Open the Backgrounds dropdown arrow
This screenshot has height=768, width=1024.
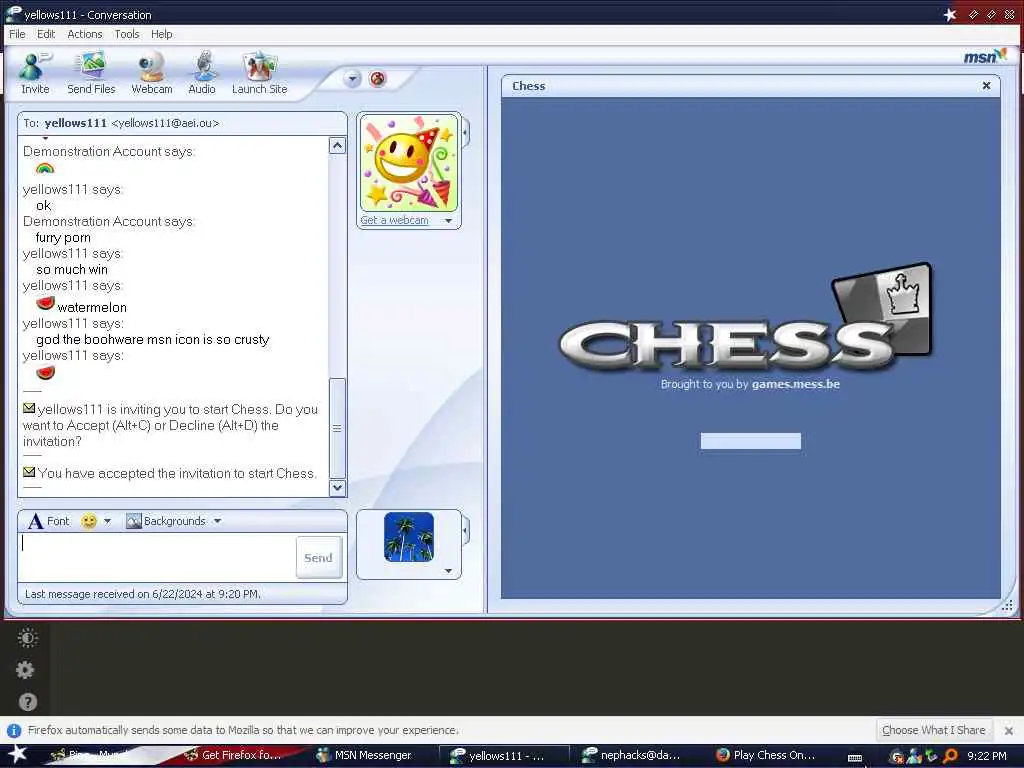point(217,521)
